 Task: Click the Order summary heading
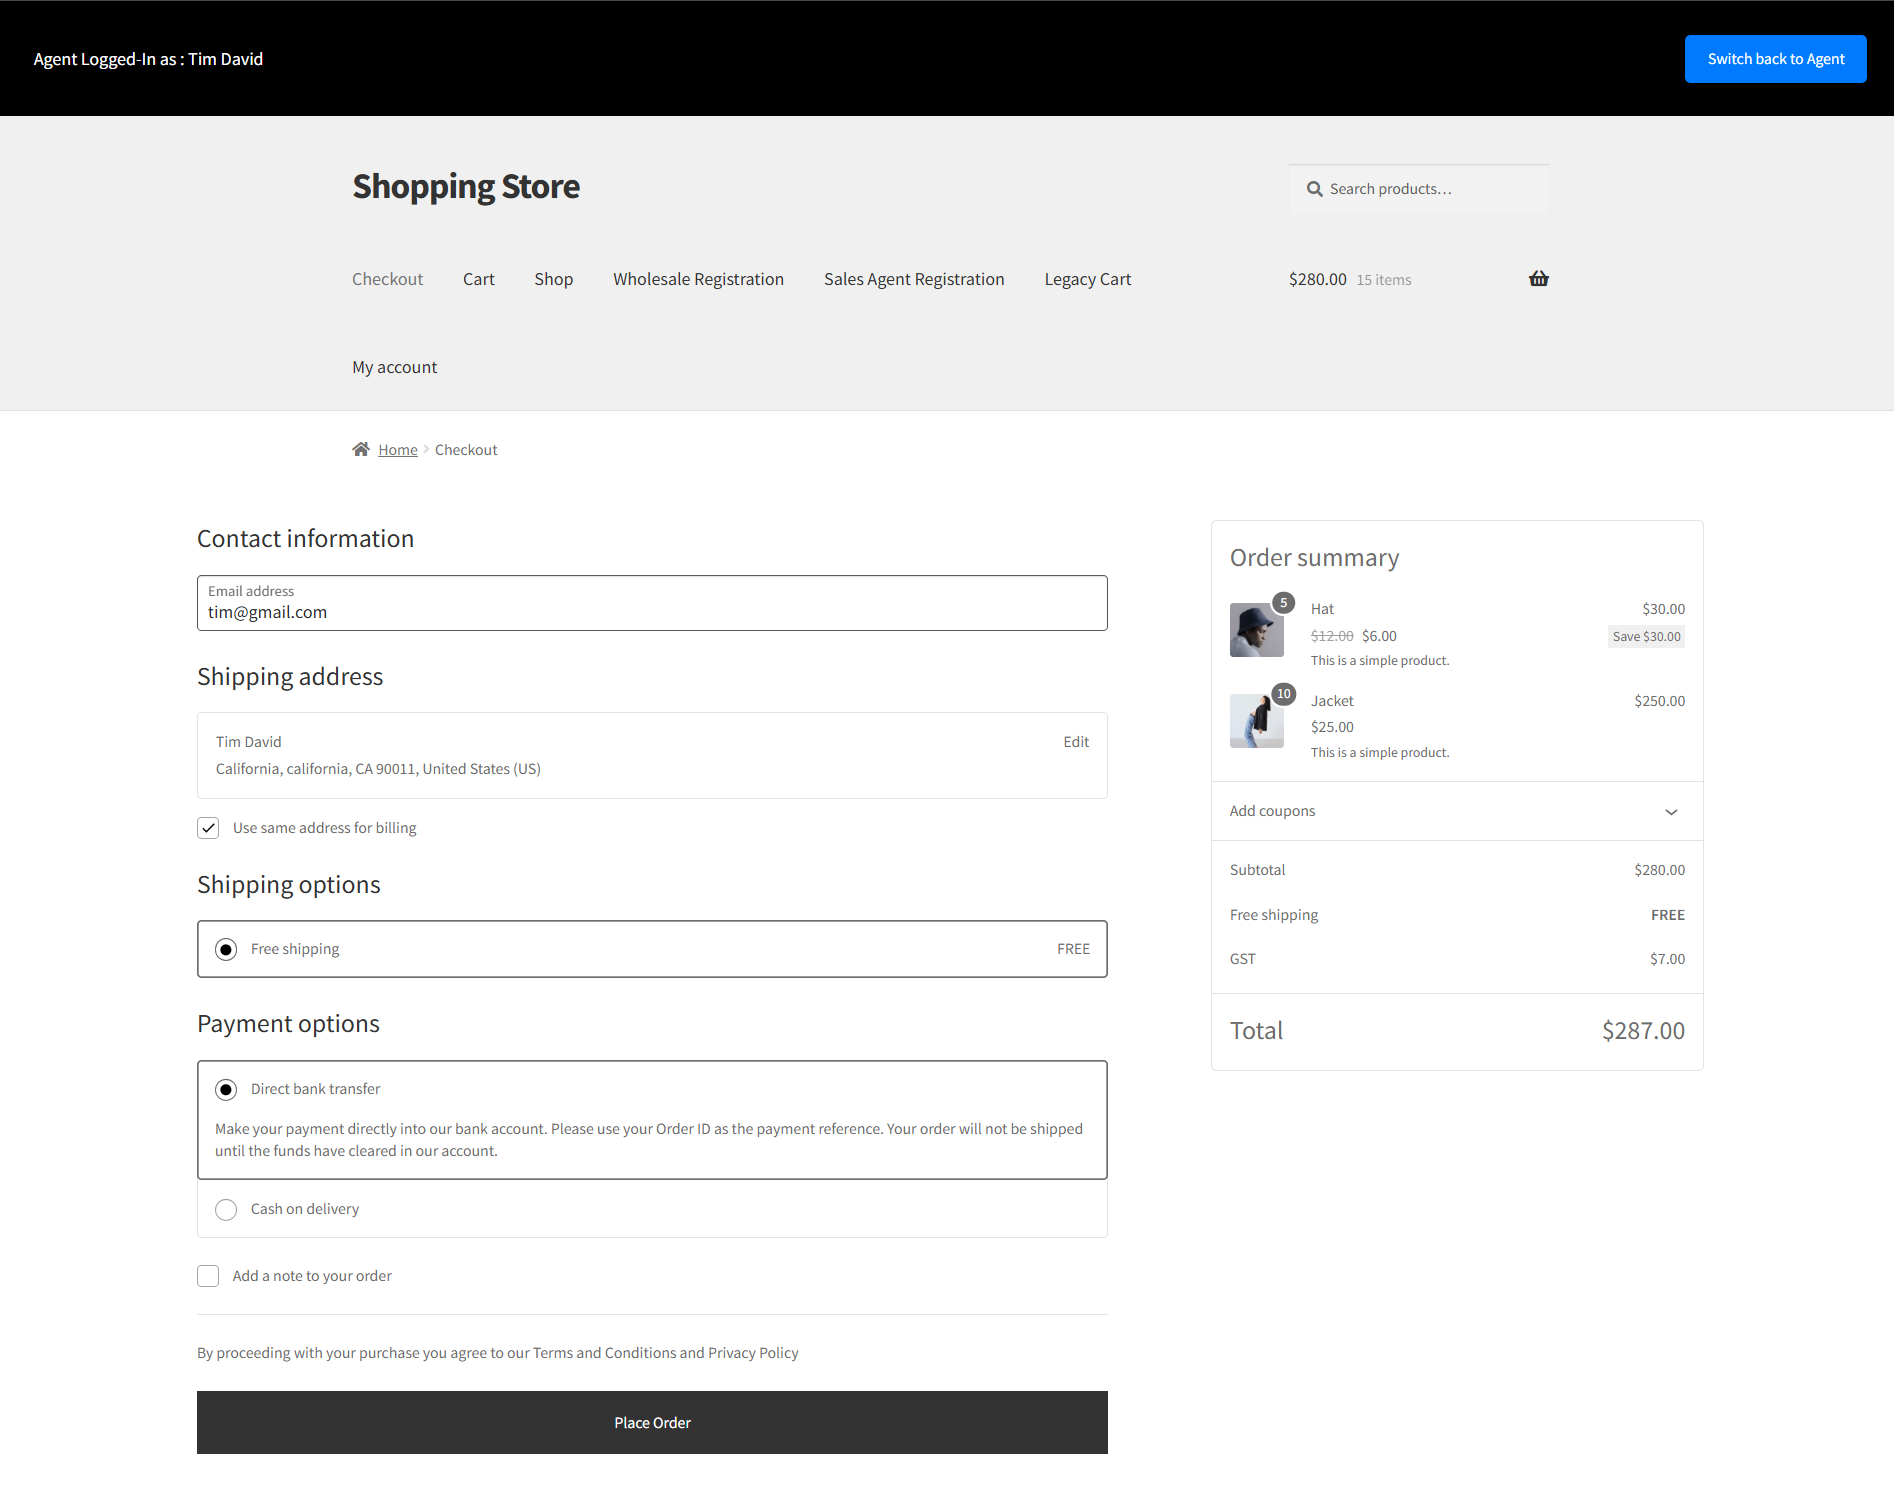(x=1314, y=557)
